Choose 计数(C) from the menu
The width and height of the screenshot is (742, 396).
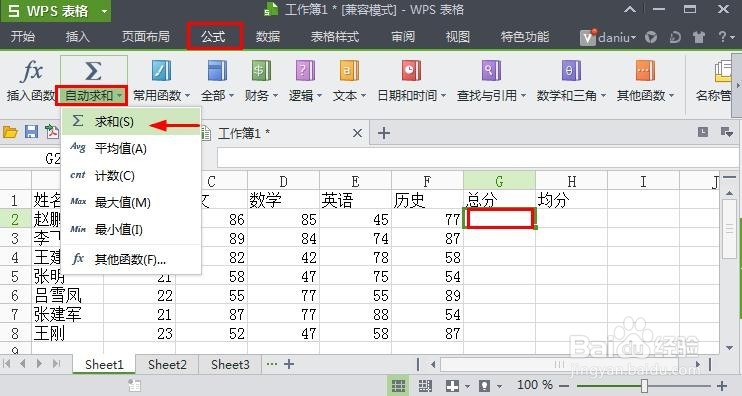coord(131,176)
